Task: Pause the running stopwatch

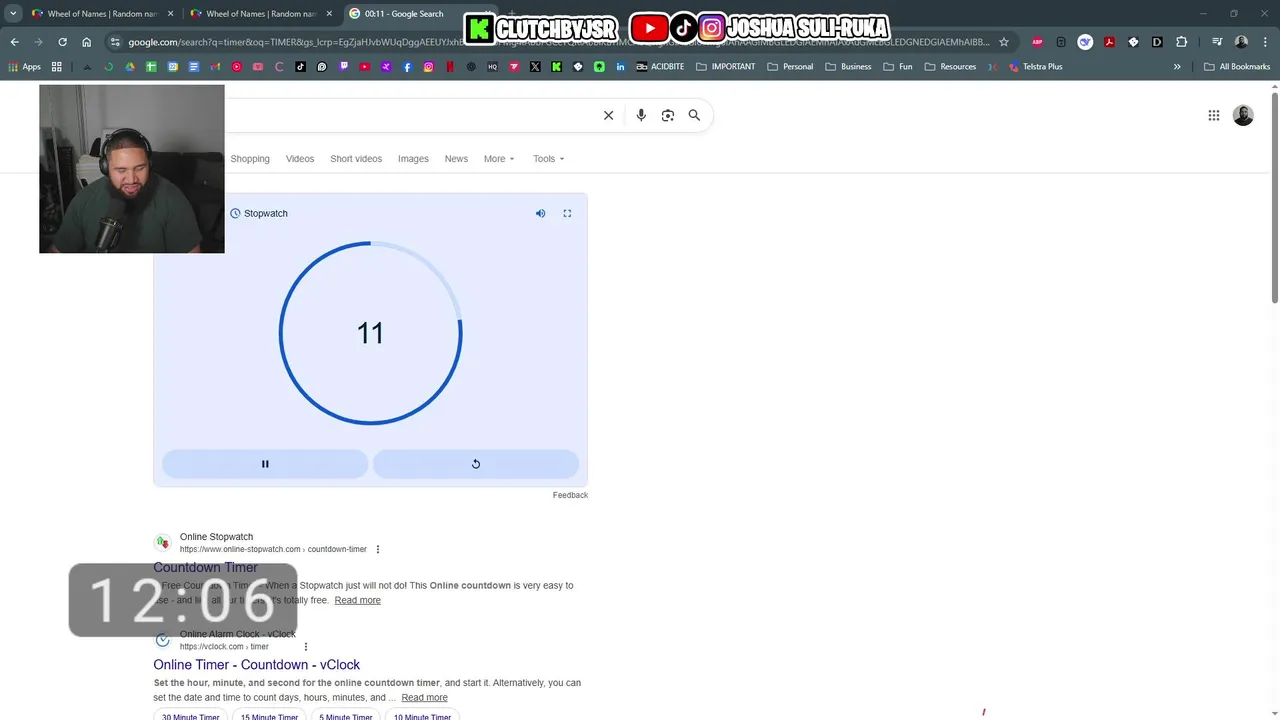Action: tap(265, 464)
